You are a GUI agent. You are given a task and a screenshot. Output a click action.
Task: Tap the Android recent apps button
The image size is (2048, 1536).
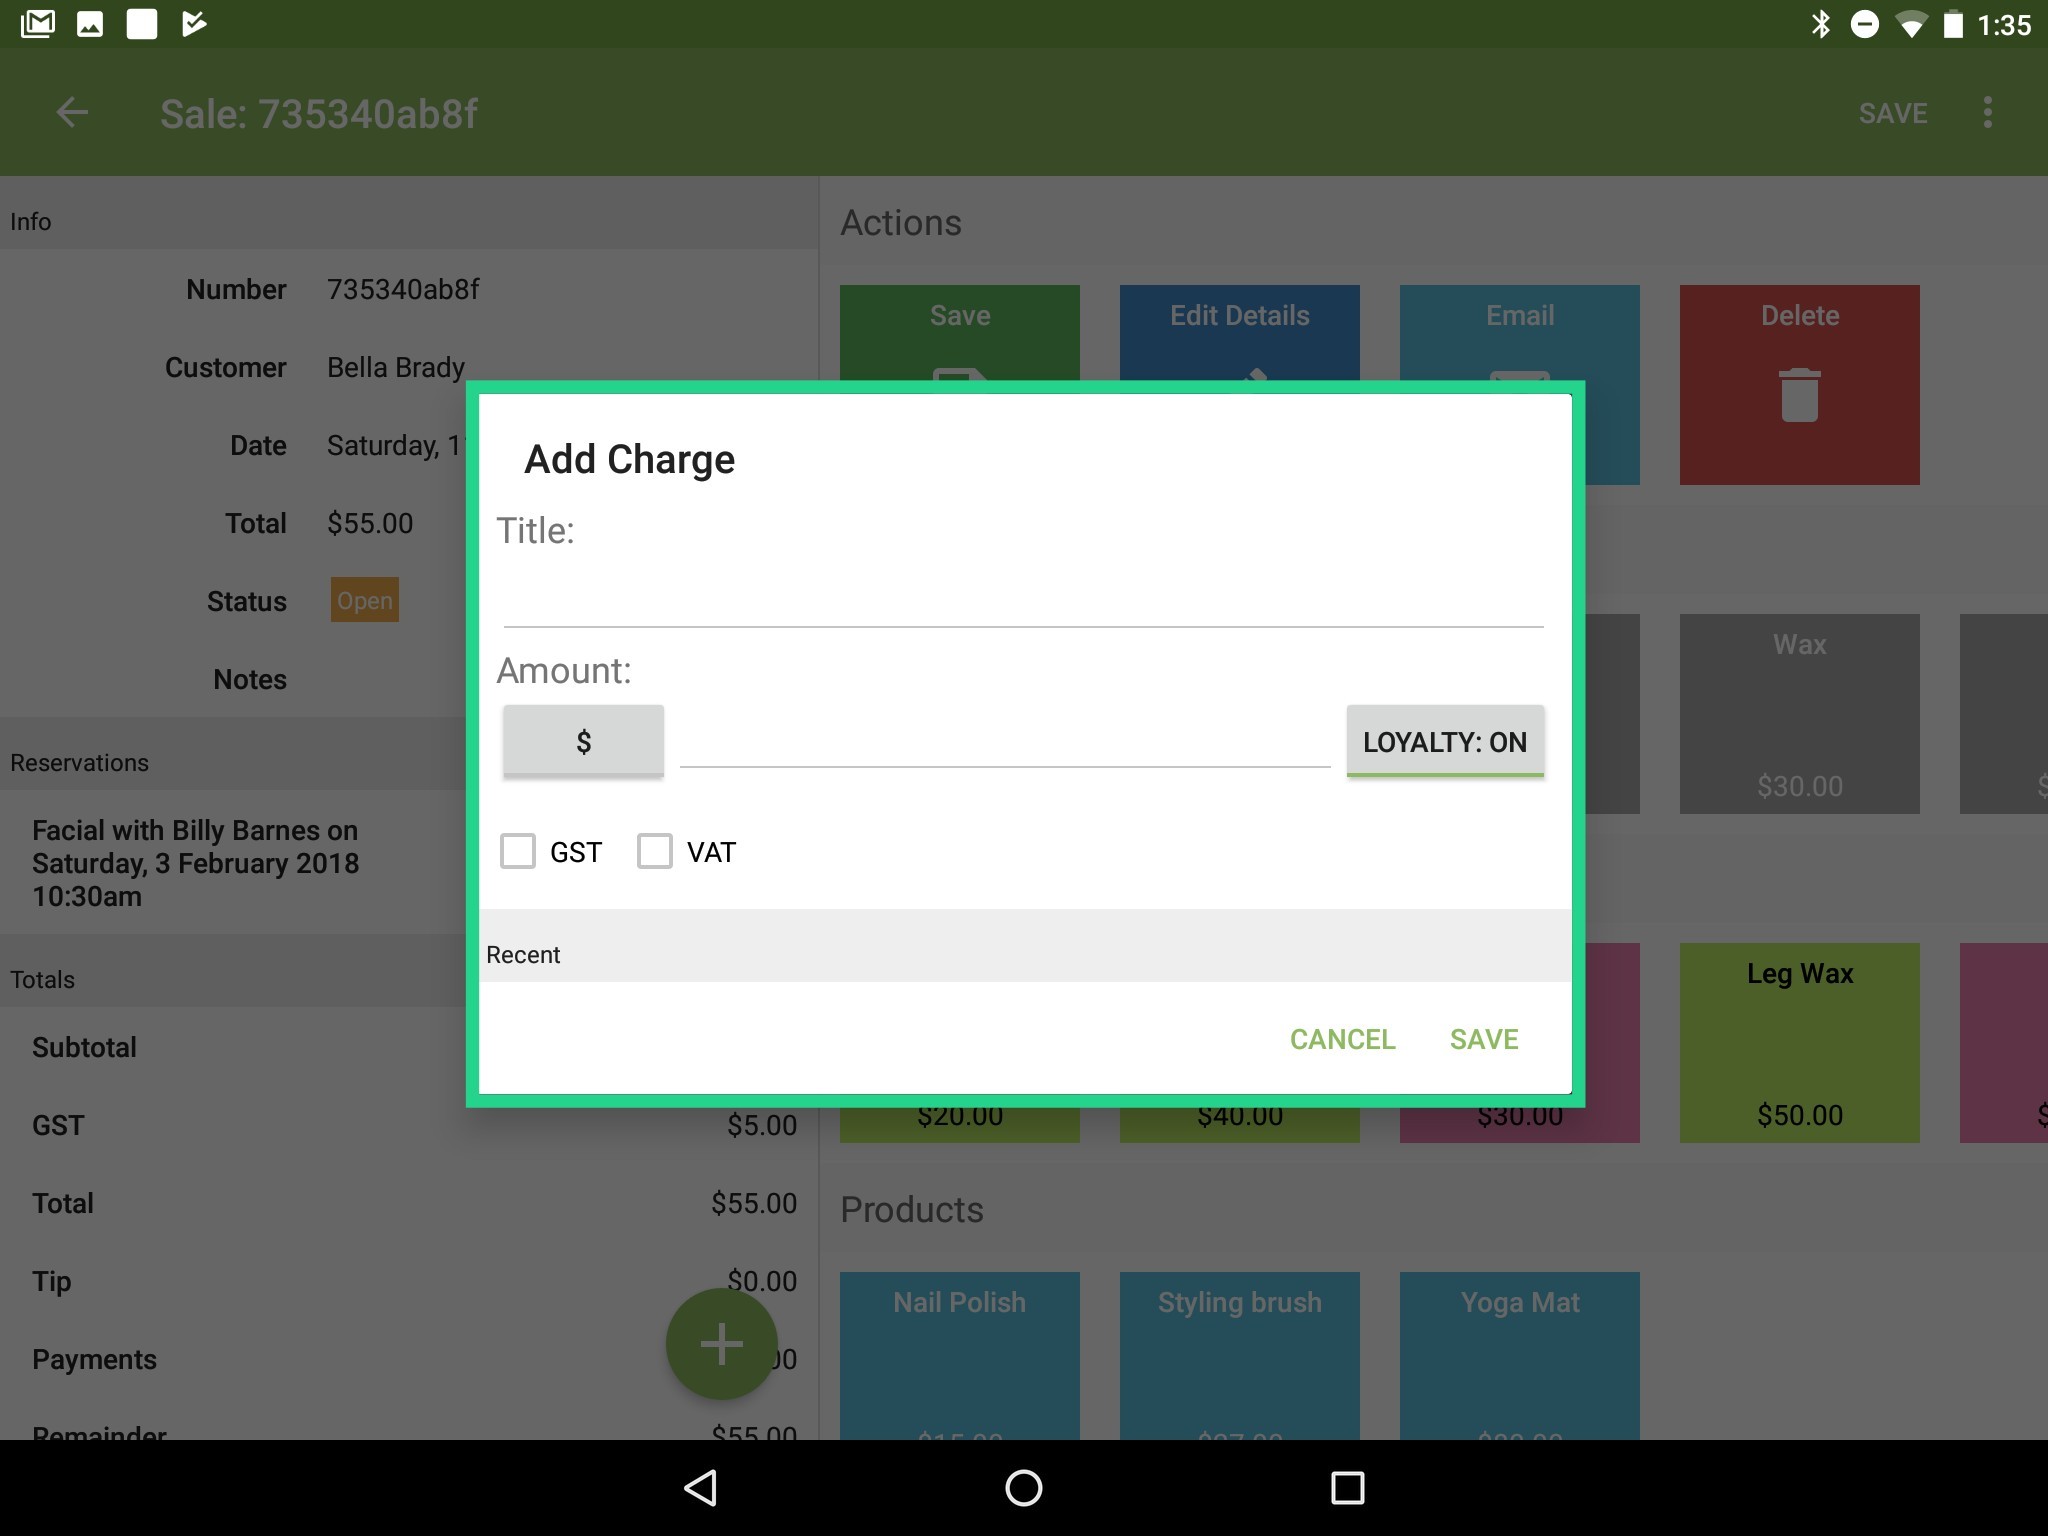coord(1348,1488)
